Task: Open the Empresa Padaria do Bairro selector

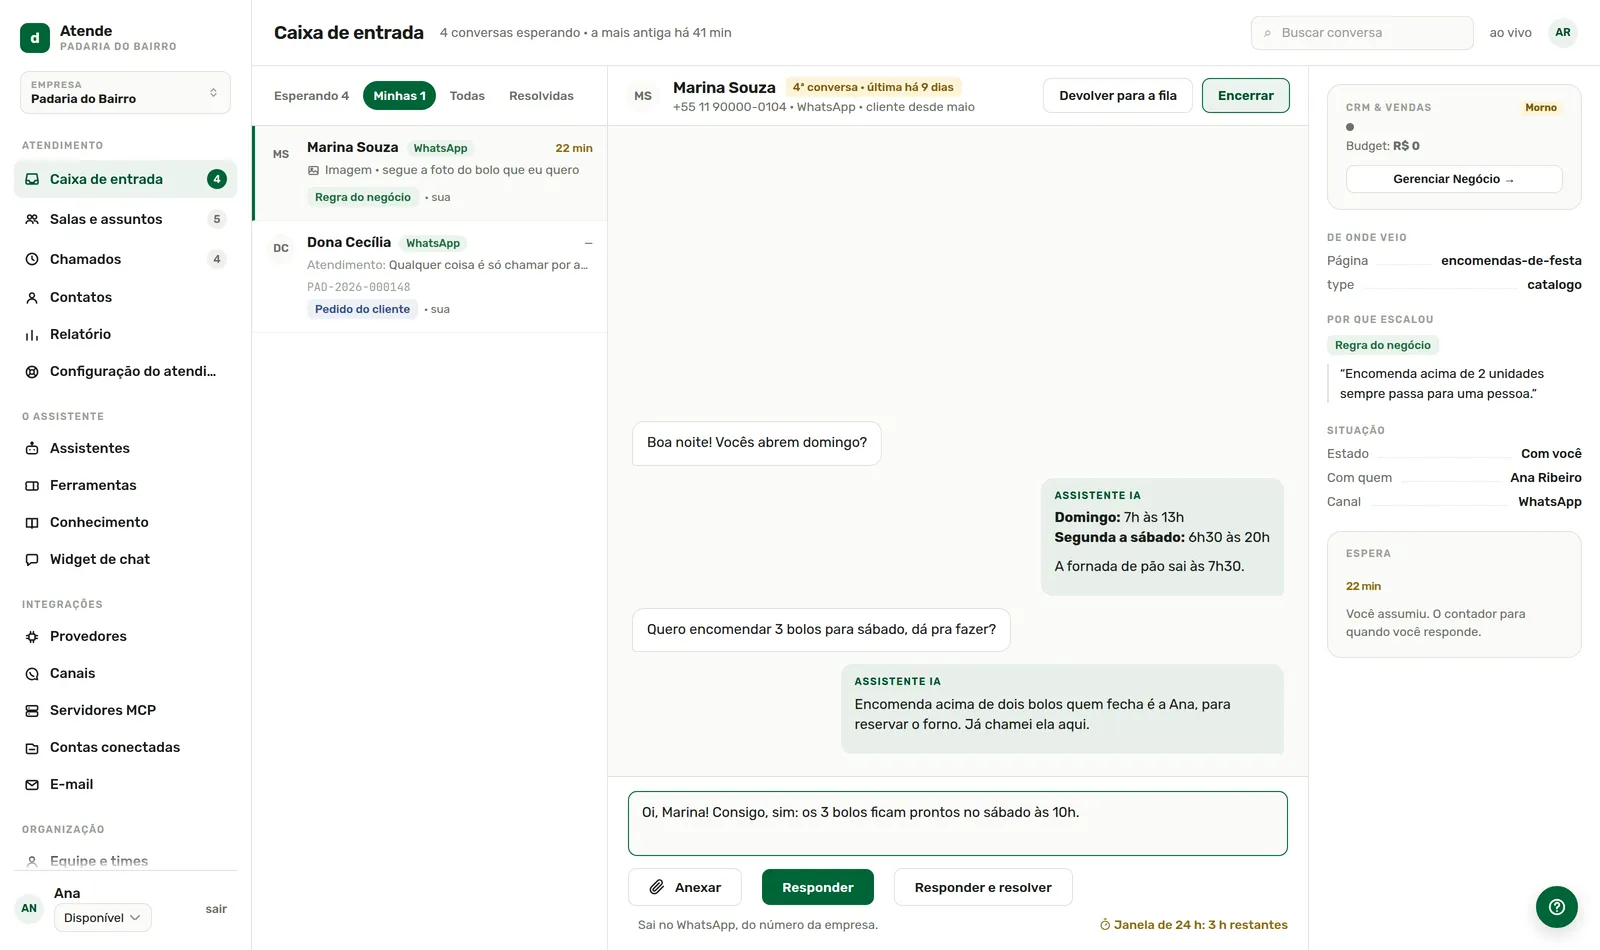Action: click(125, 92)
